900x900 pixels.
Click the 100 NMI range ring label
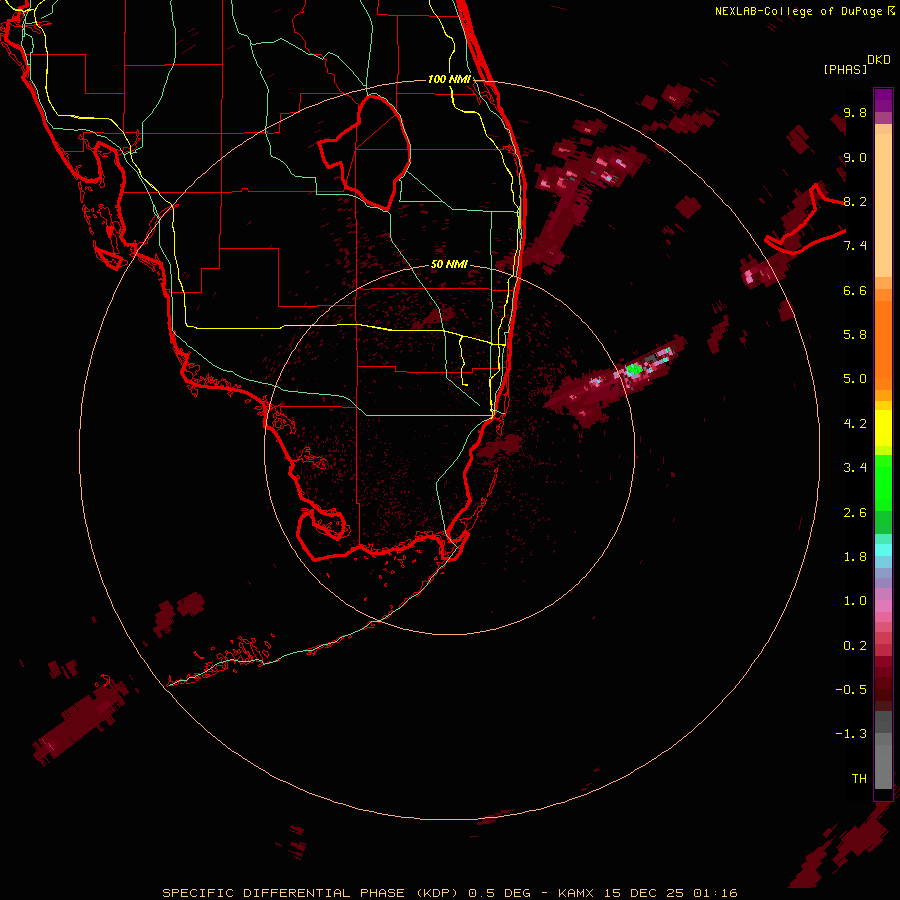(x=449, y=79)
